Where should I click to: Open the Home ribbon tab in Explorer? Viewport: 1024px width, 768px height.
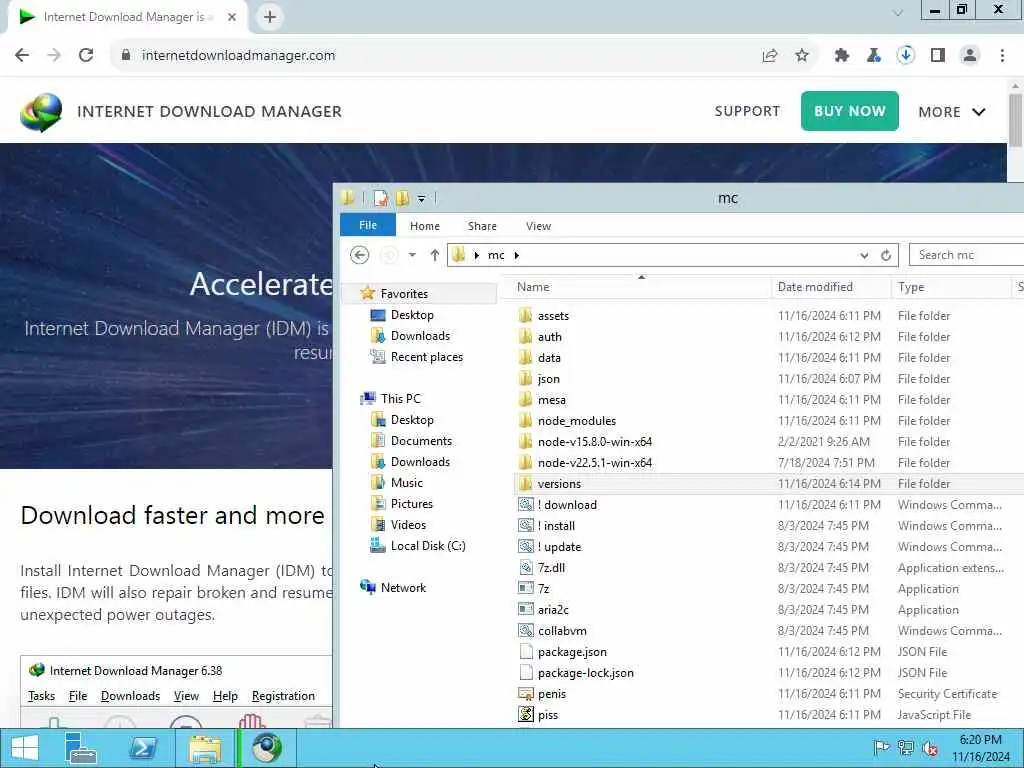click(424, 226)
